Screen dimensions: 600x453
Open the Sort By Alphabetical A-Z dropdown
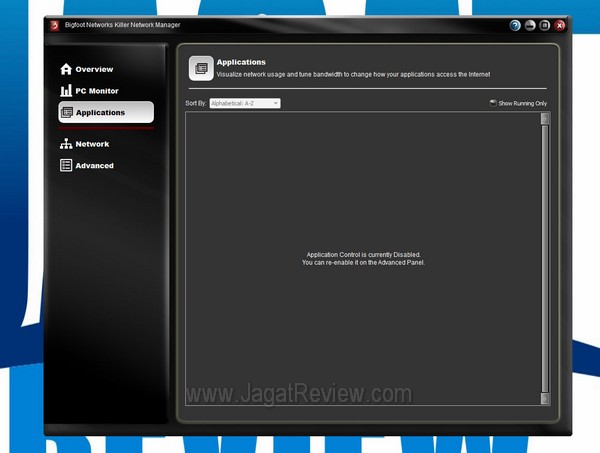tap(245, 103)
